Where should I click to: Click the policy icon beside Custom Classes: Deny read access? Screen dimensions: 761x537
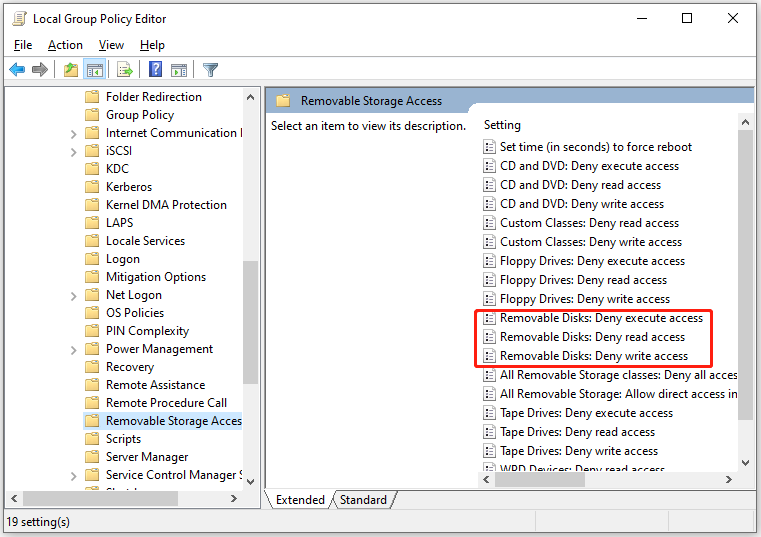(x=489, y=223)
